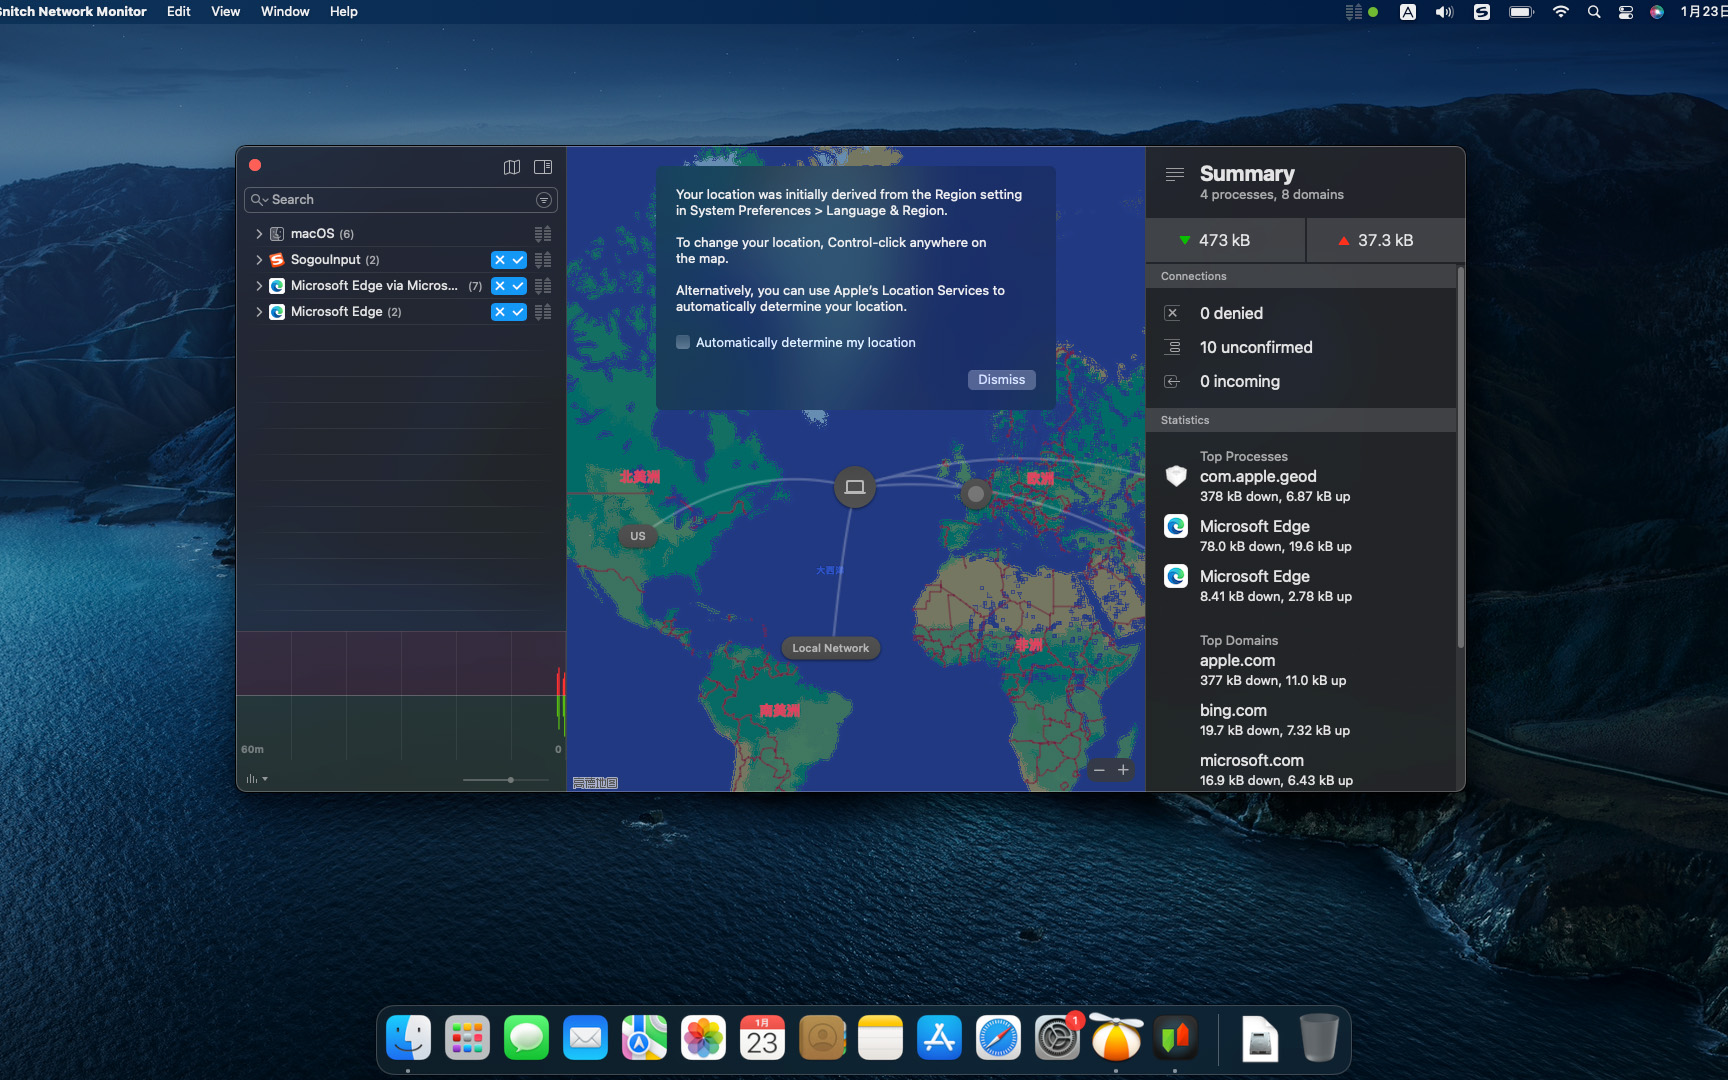Image resolution: width=1728 pixels, height=1080 pixels.
Task: Open the map view toolbar icon
Action: point(512,167)
